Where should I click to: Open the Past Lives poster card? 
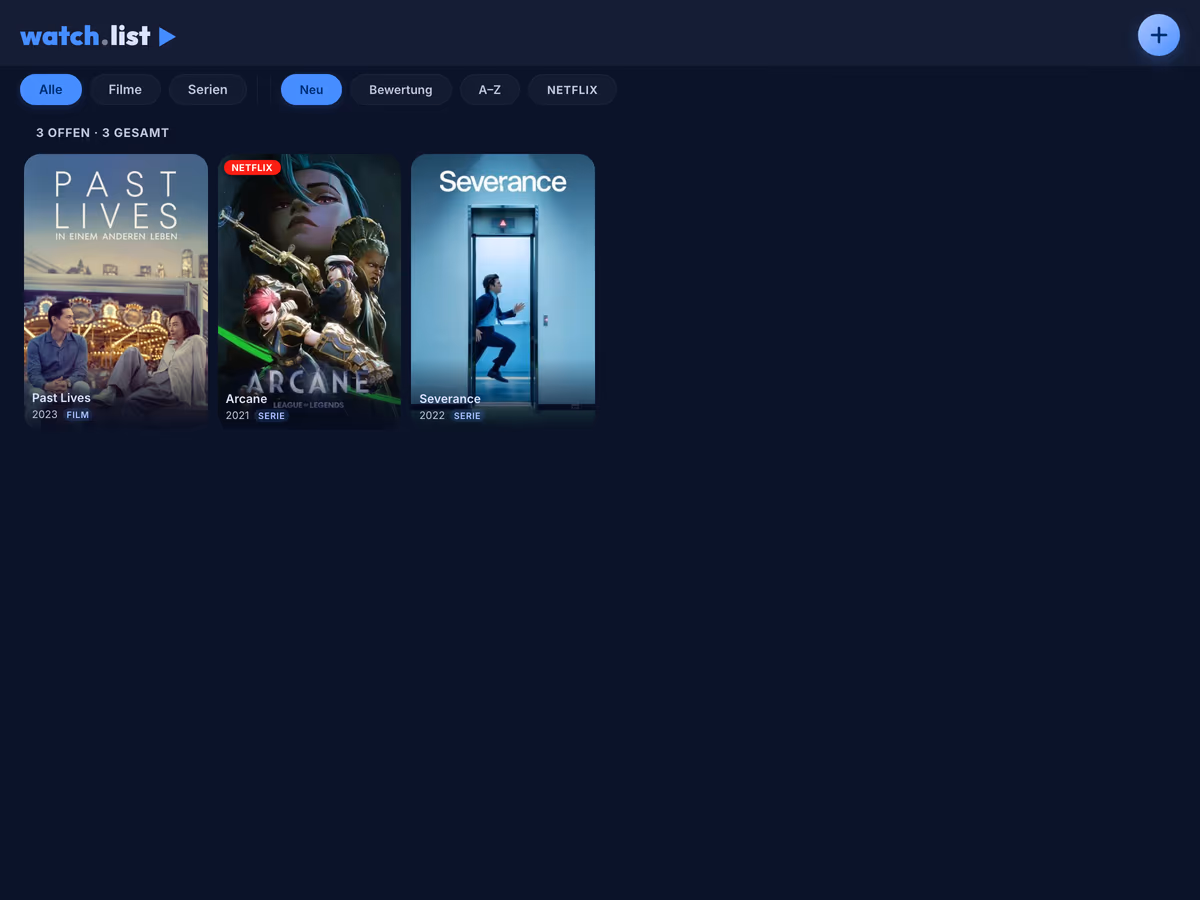point(116,292)
